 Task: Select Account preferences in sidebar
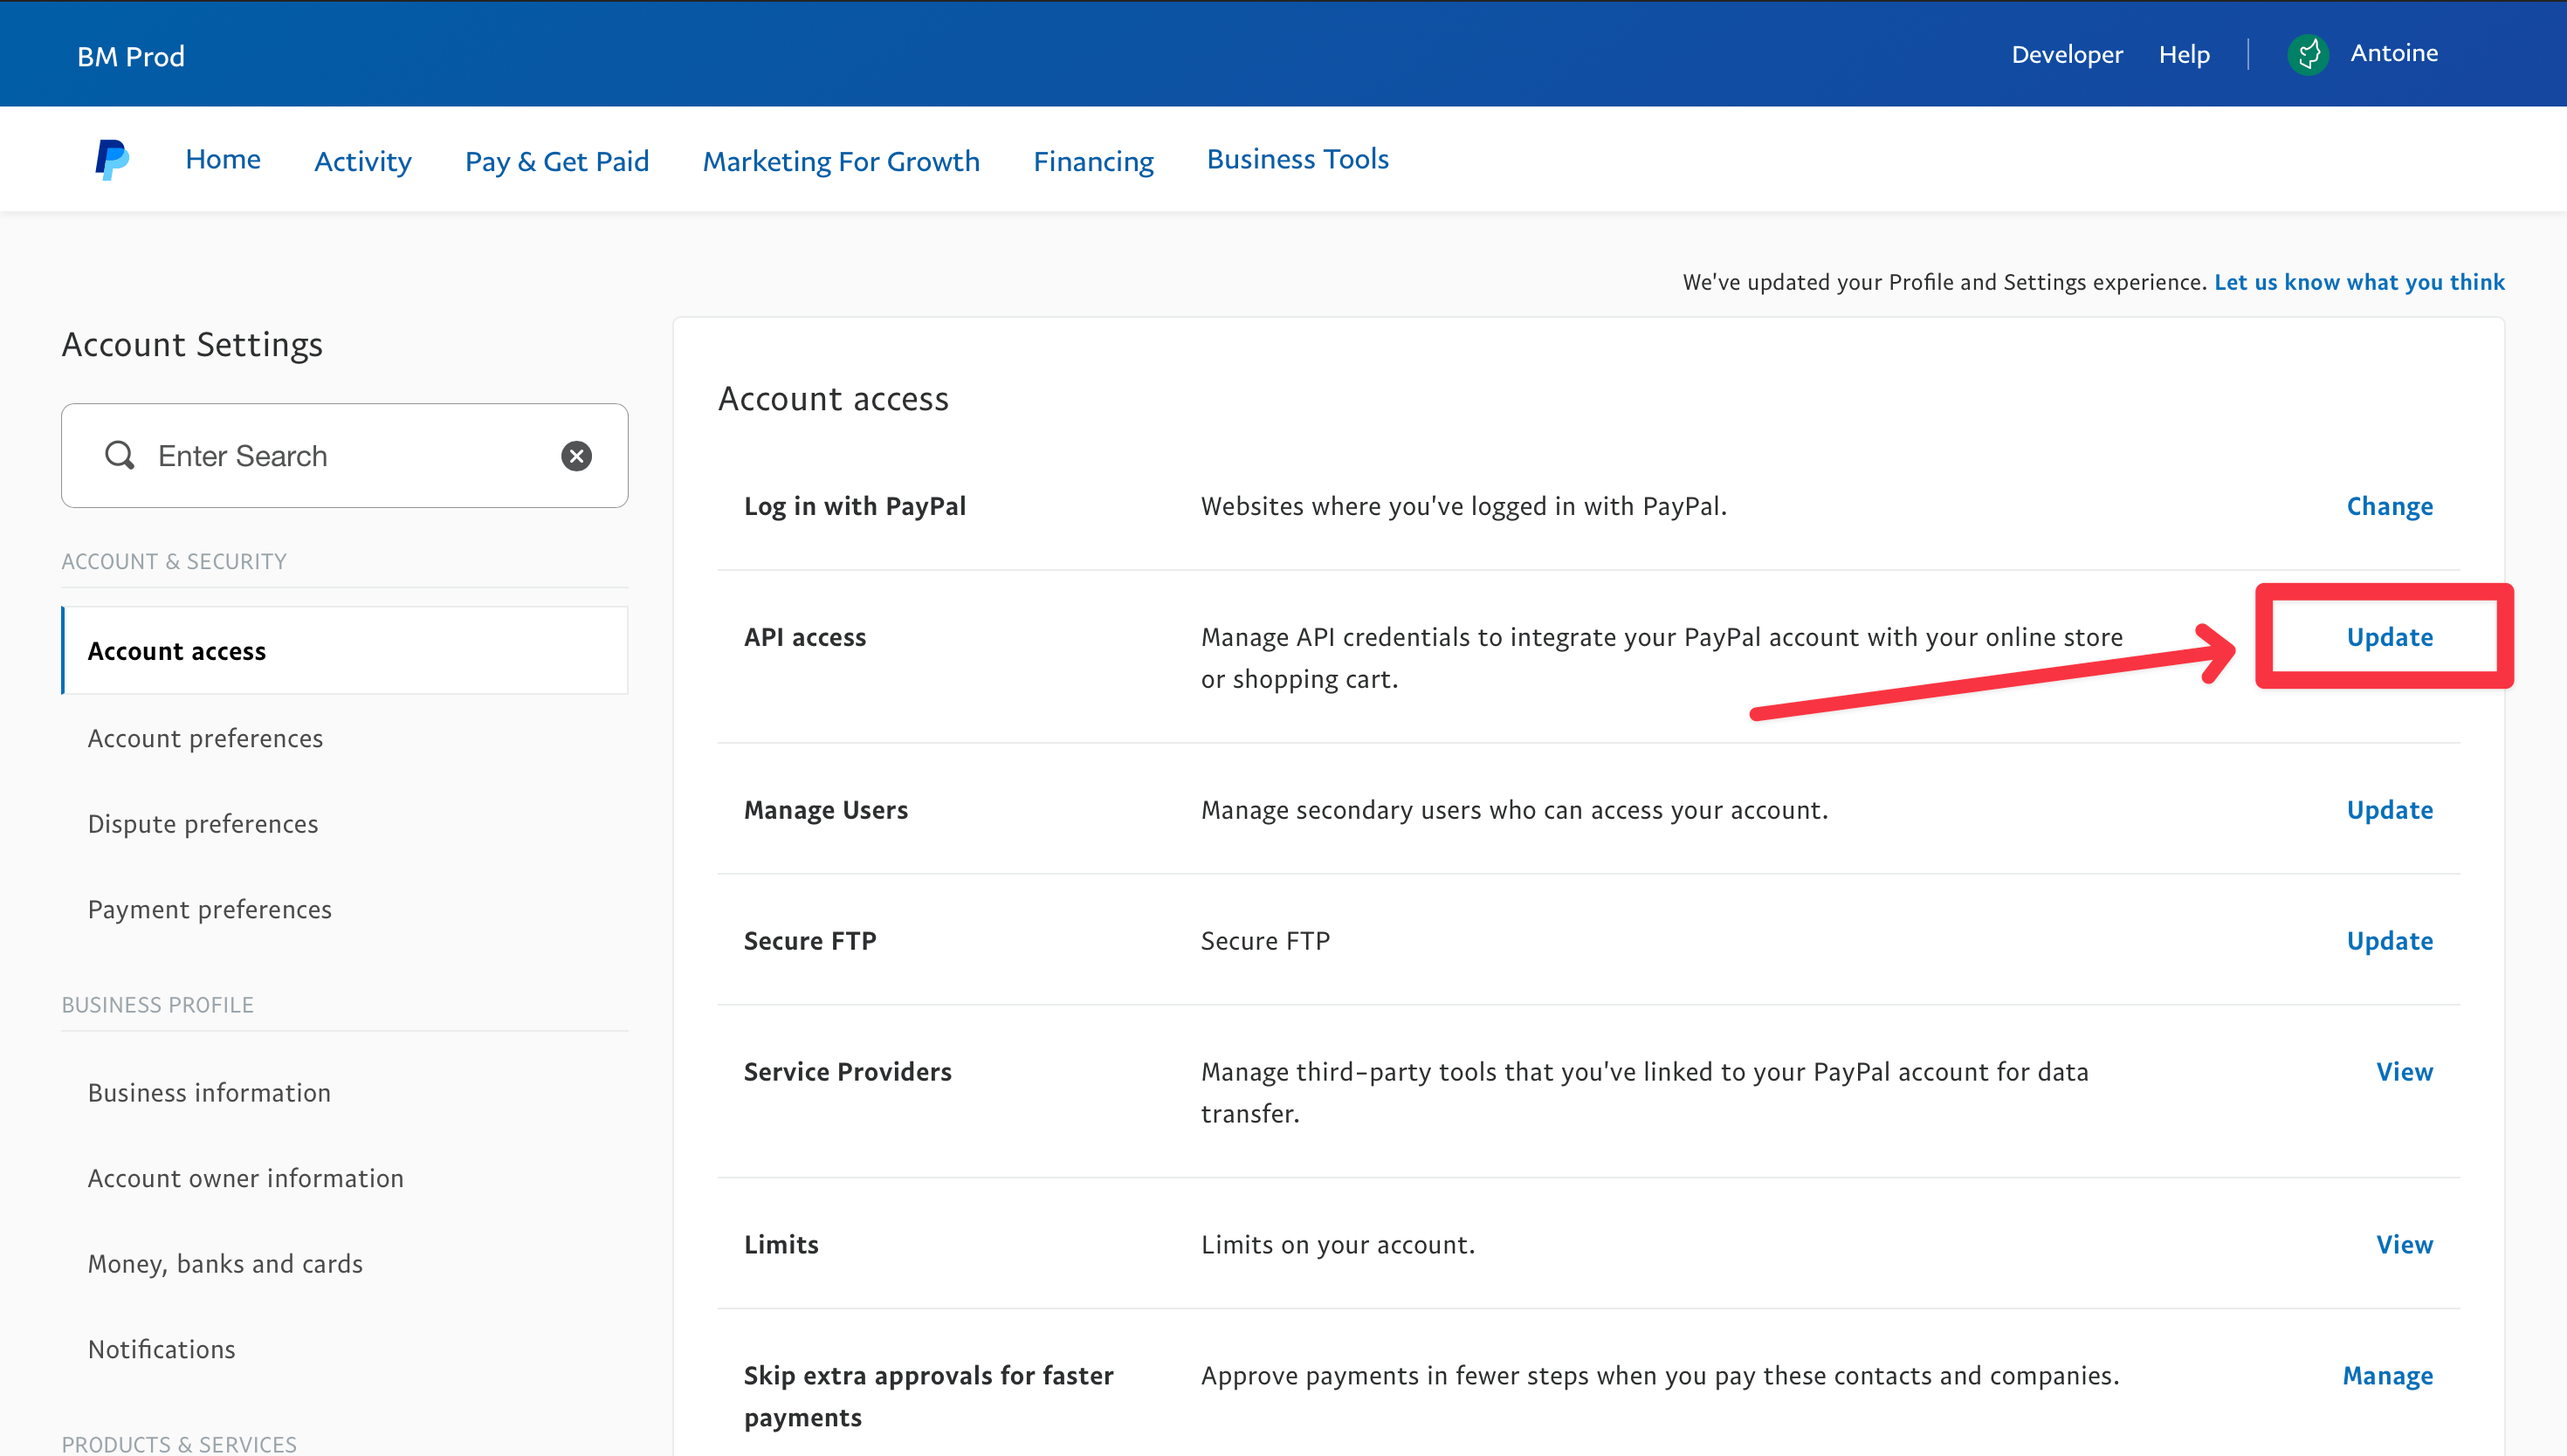205,738
